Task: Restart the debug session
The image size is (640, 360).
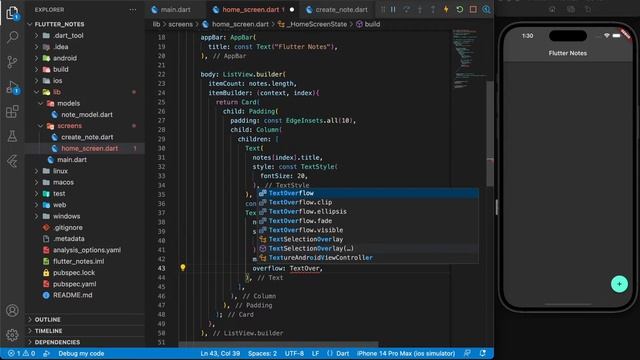Action: click(460, 9)
